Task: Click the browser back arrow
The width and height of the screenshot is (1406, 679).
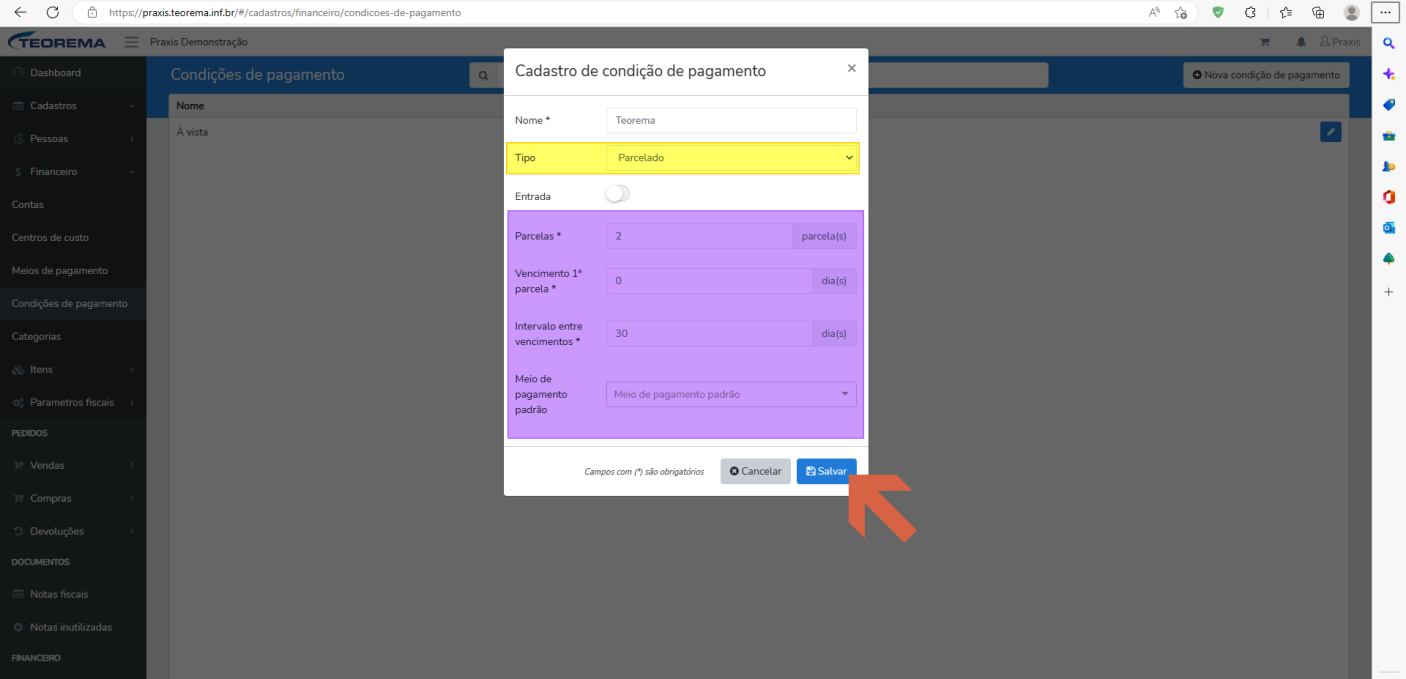Action: coord(20,13)
